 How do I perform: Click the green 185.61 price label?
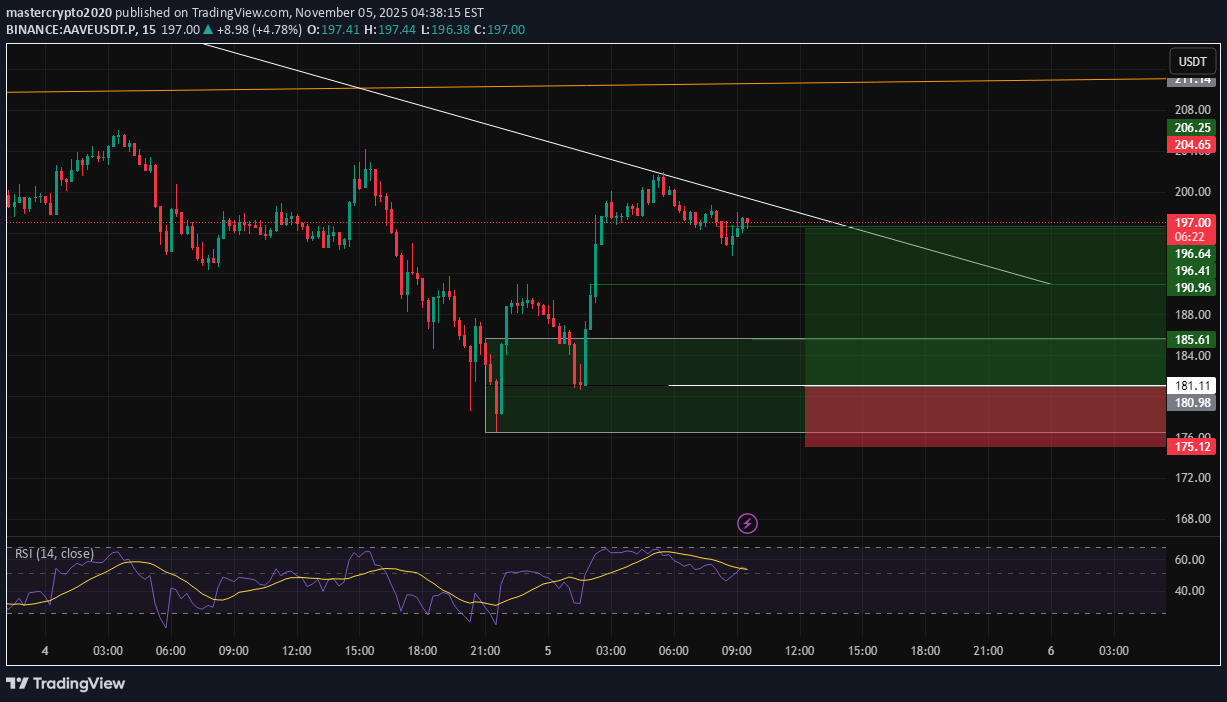point(1192,340)
